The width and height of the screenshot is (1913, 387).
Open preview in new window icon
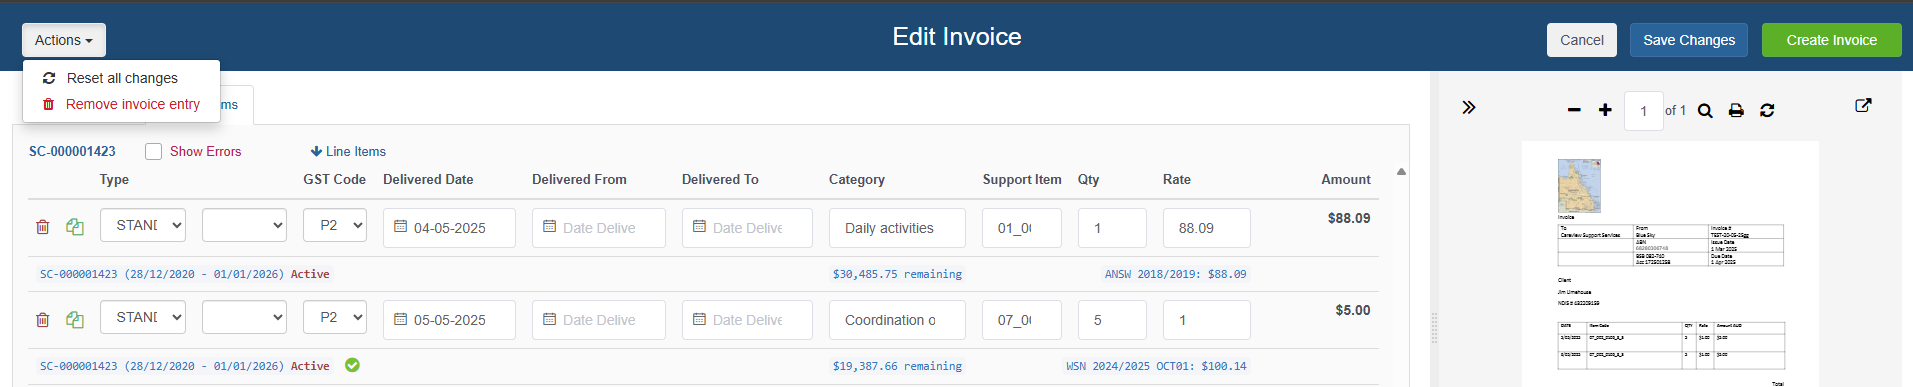(x=1863, y=105)
